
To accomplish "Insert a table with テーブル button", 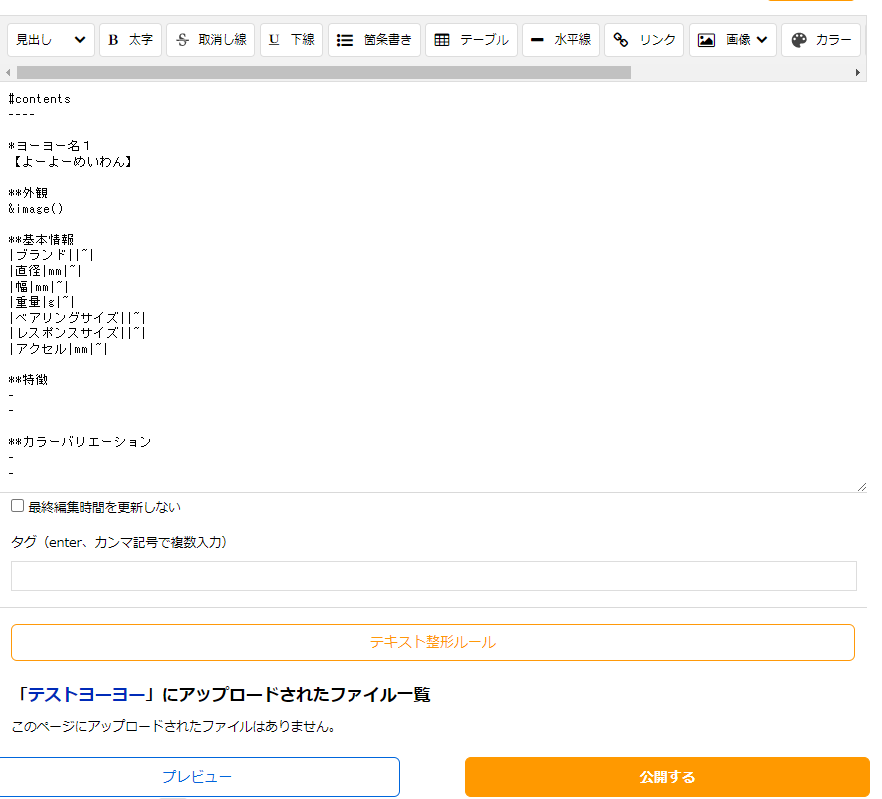I will point(471,40).
